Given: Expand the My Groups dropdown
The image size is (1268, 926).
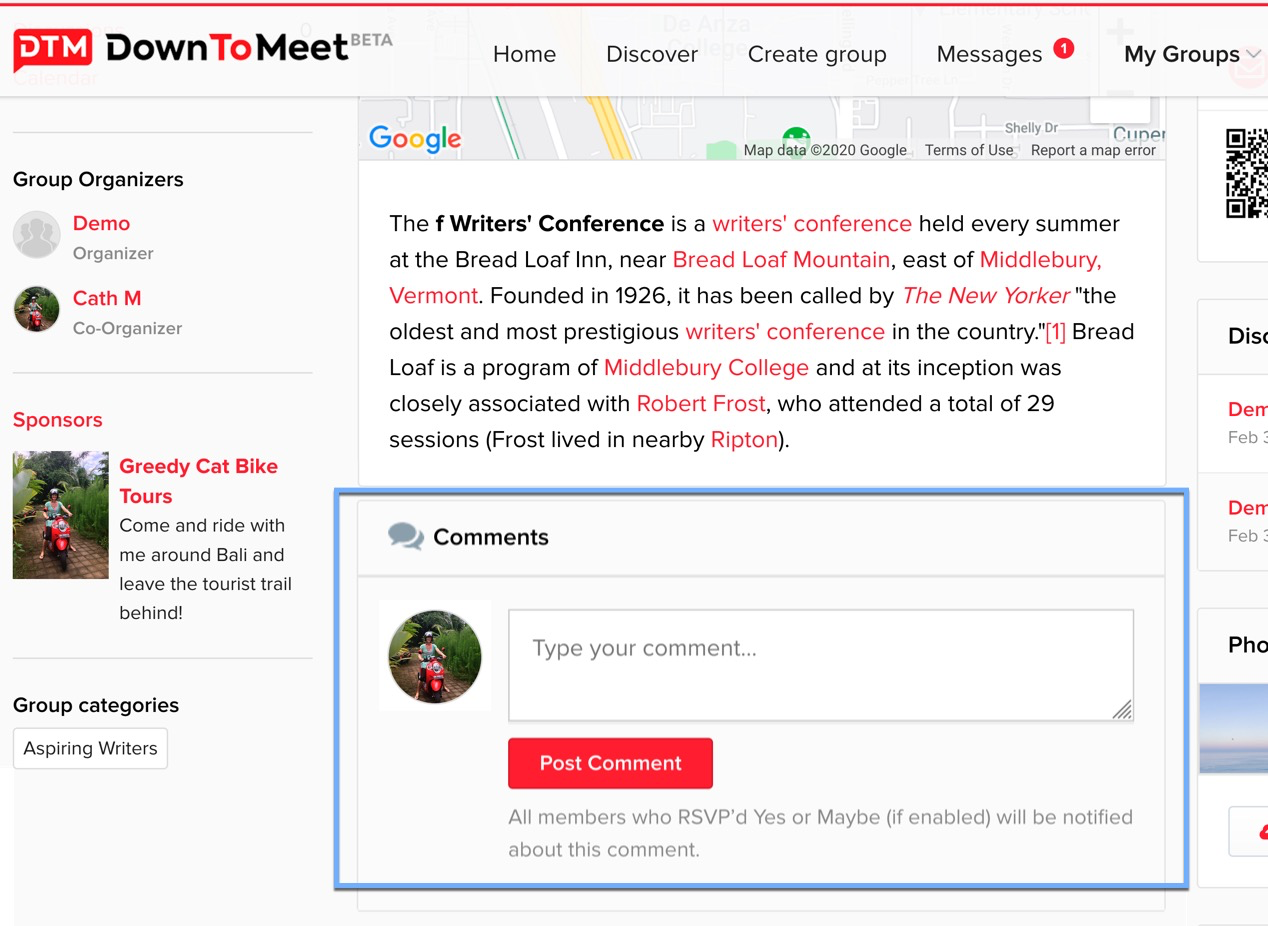Looking at the screenshot, I should tap(1192, 54).
